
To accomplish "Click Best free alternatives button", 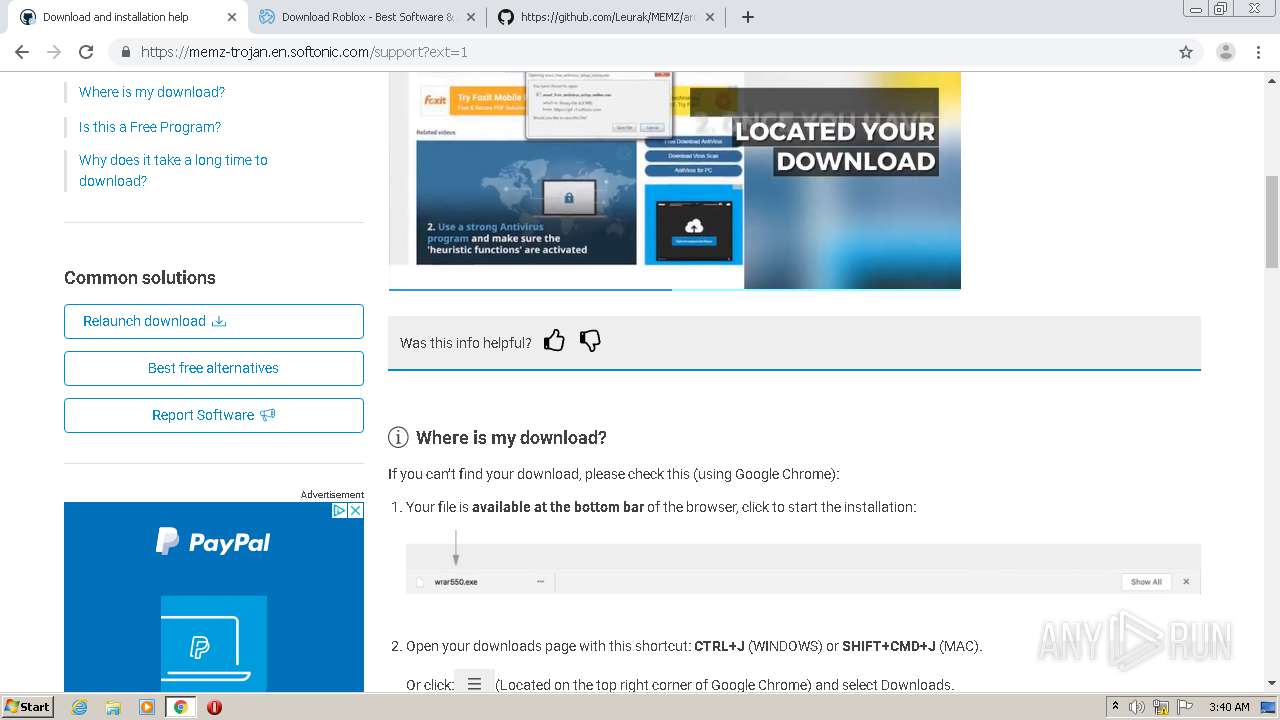I will [x=214, y=368].
